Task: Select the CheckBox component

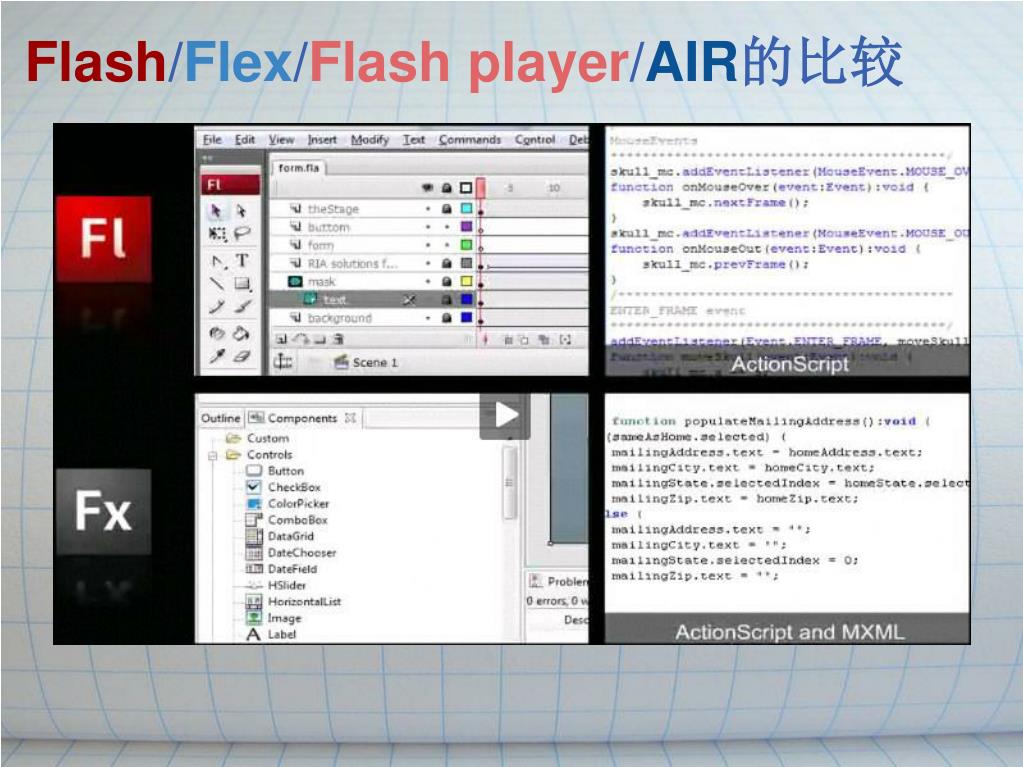Action: tap(282, 487)
